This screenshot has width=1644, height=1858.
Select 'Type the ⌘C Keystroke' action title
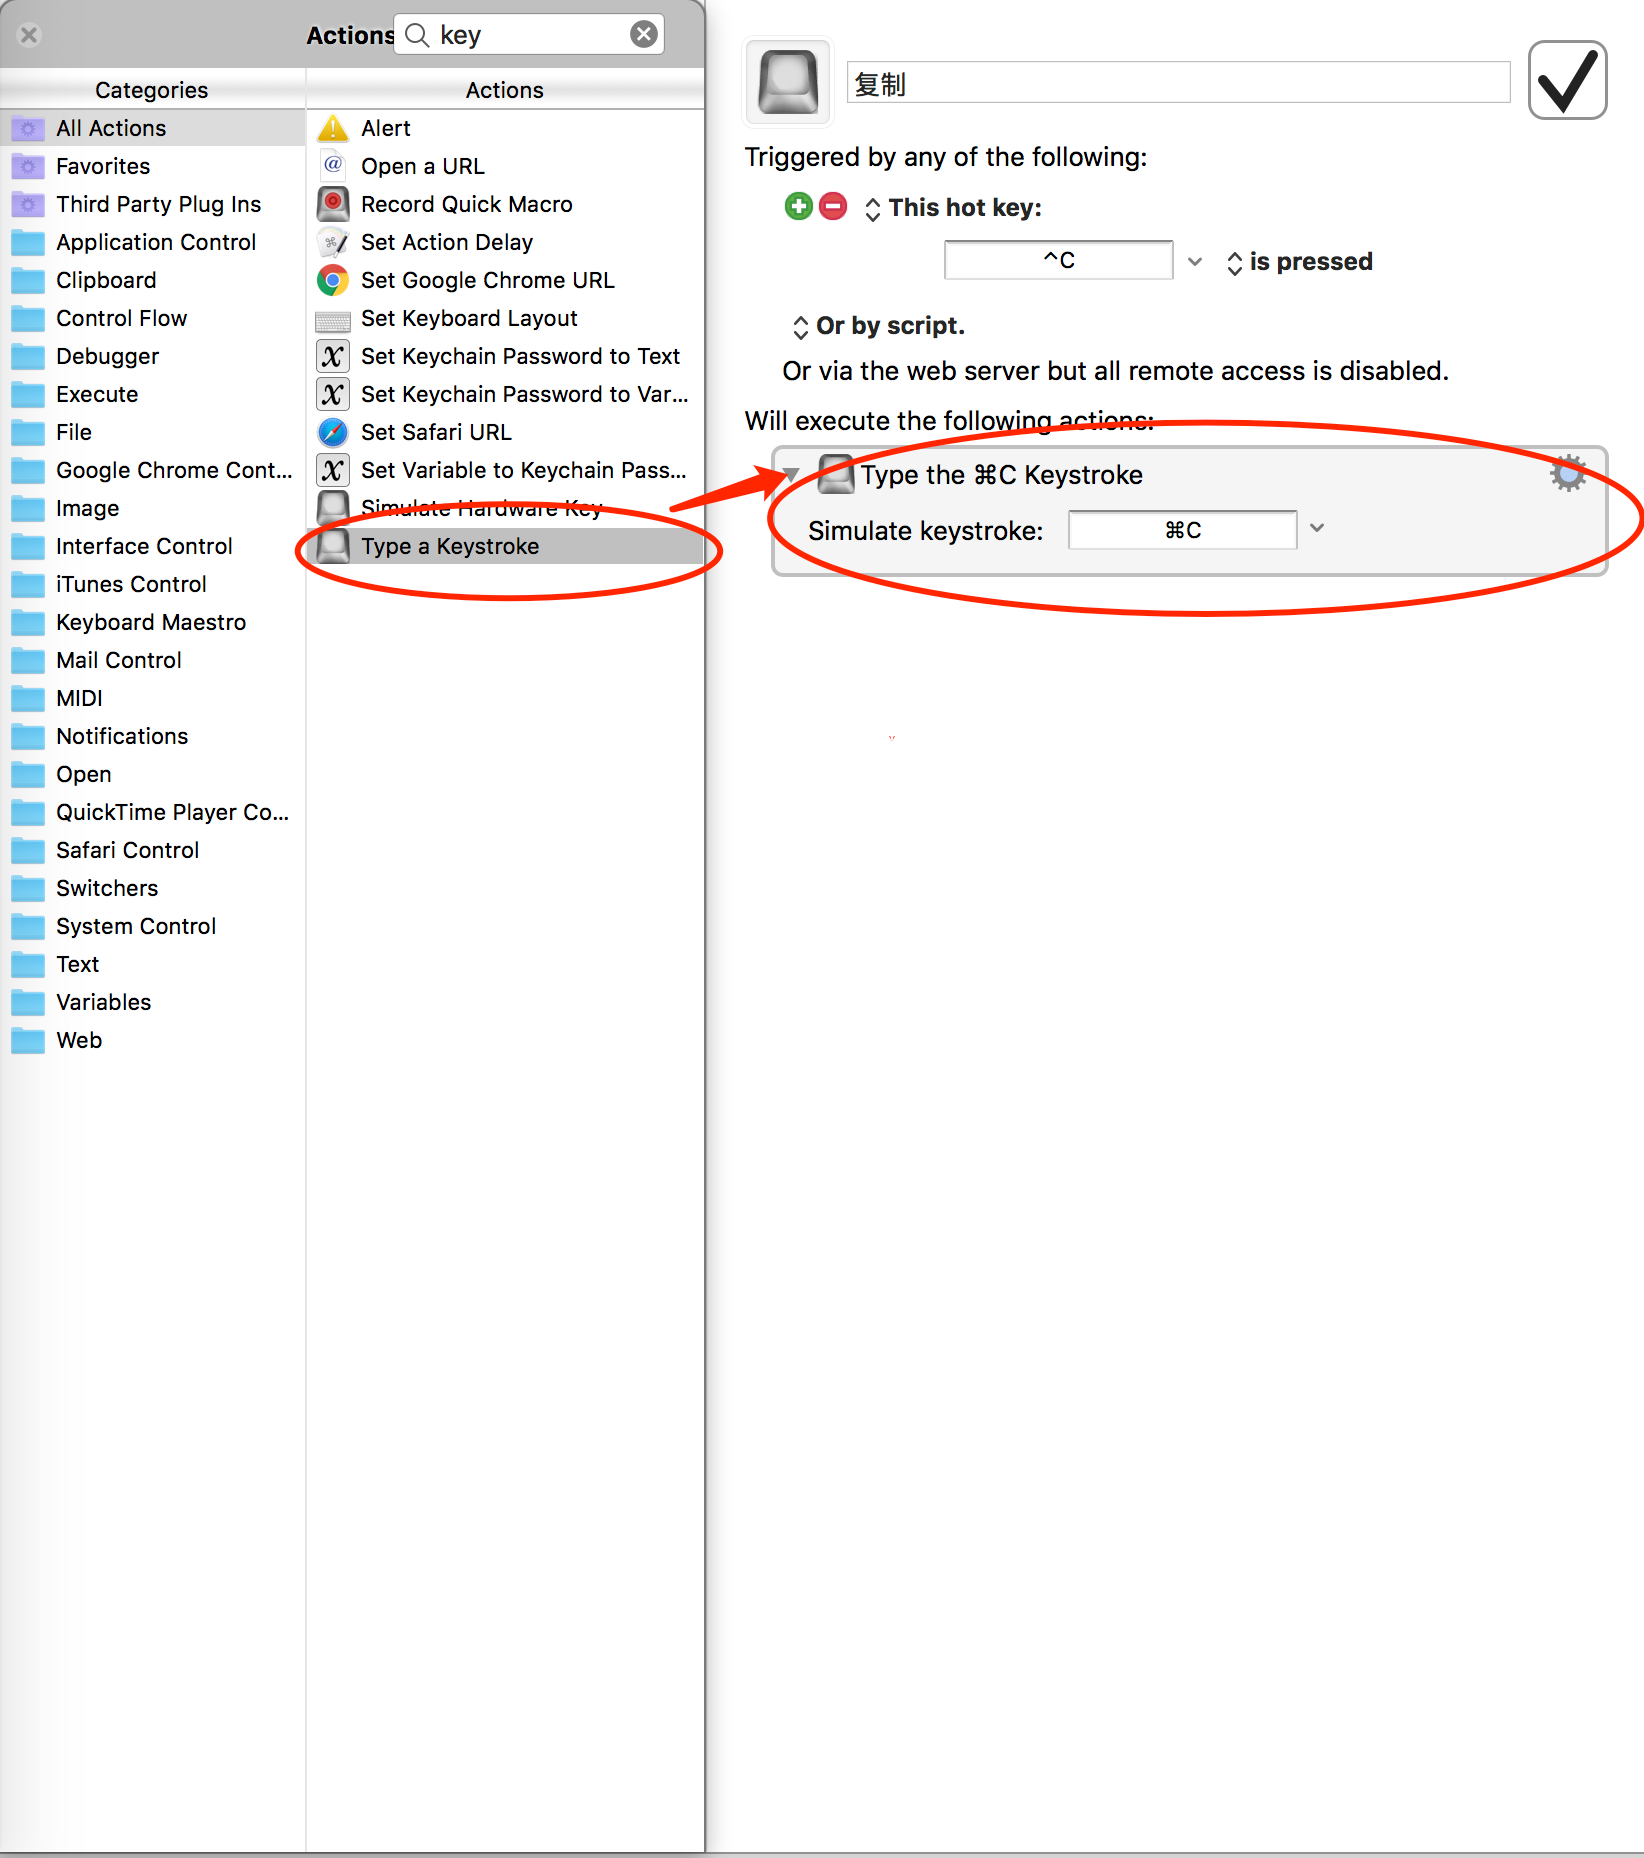tap(1001, 475)
